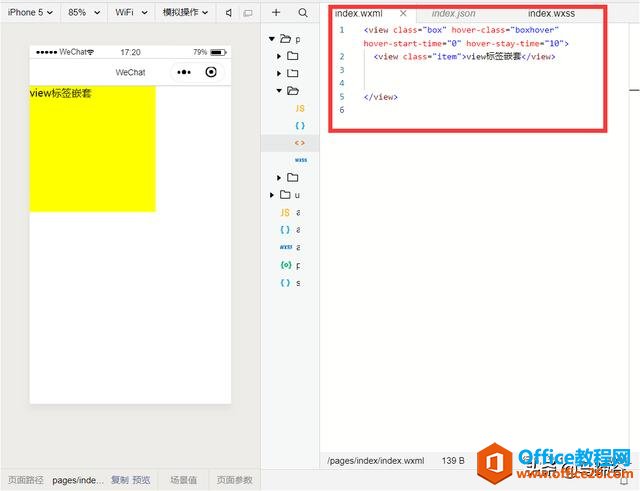Mute the simulator sound using the speaker icon
The height and width of the screenshot is (491, 640).
[x=229, y=13]
